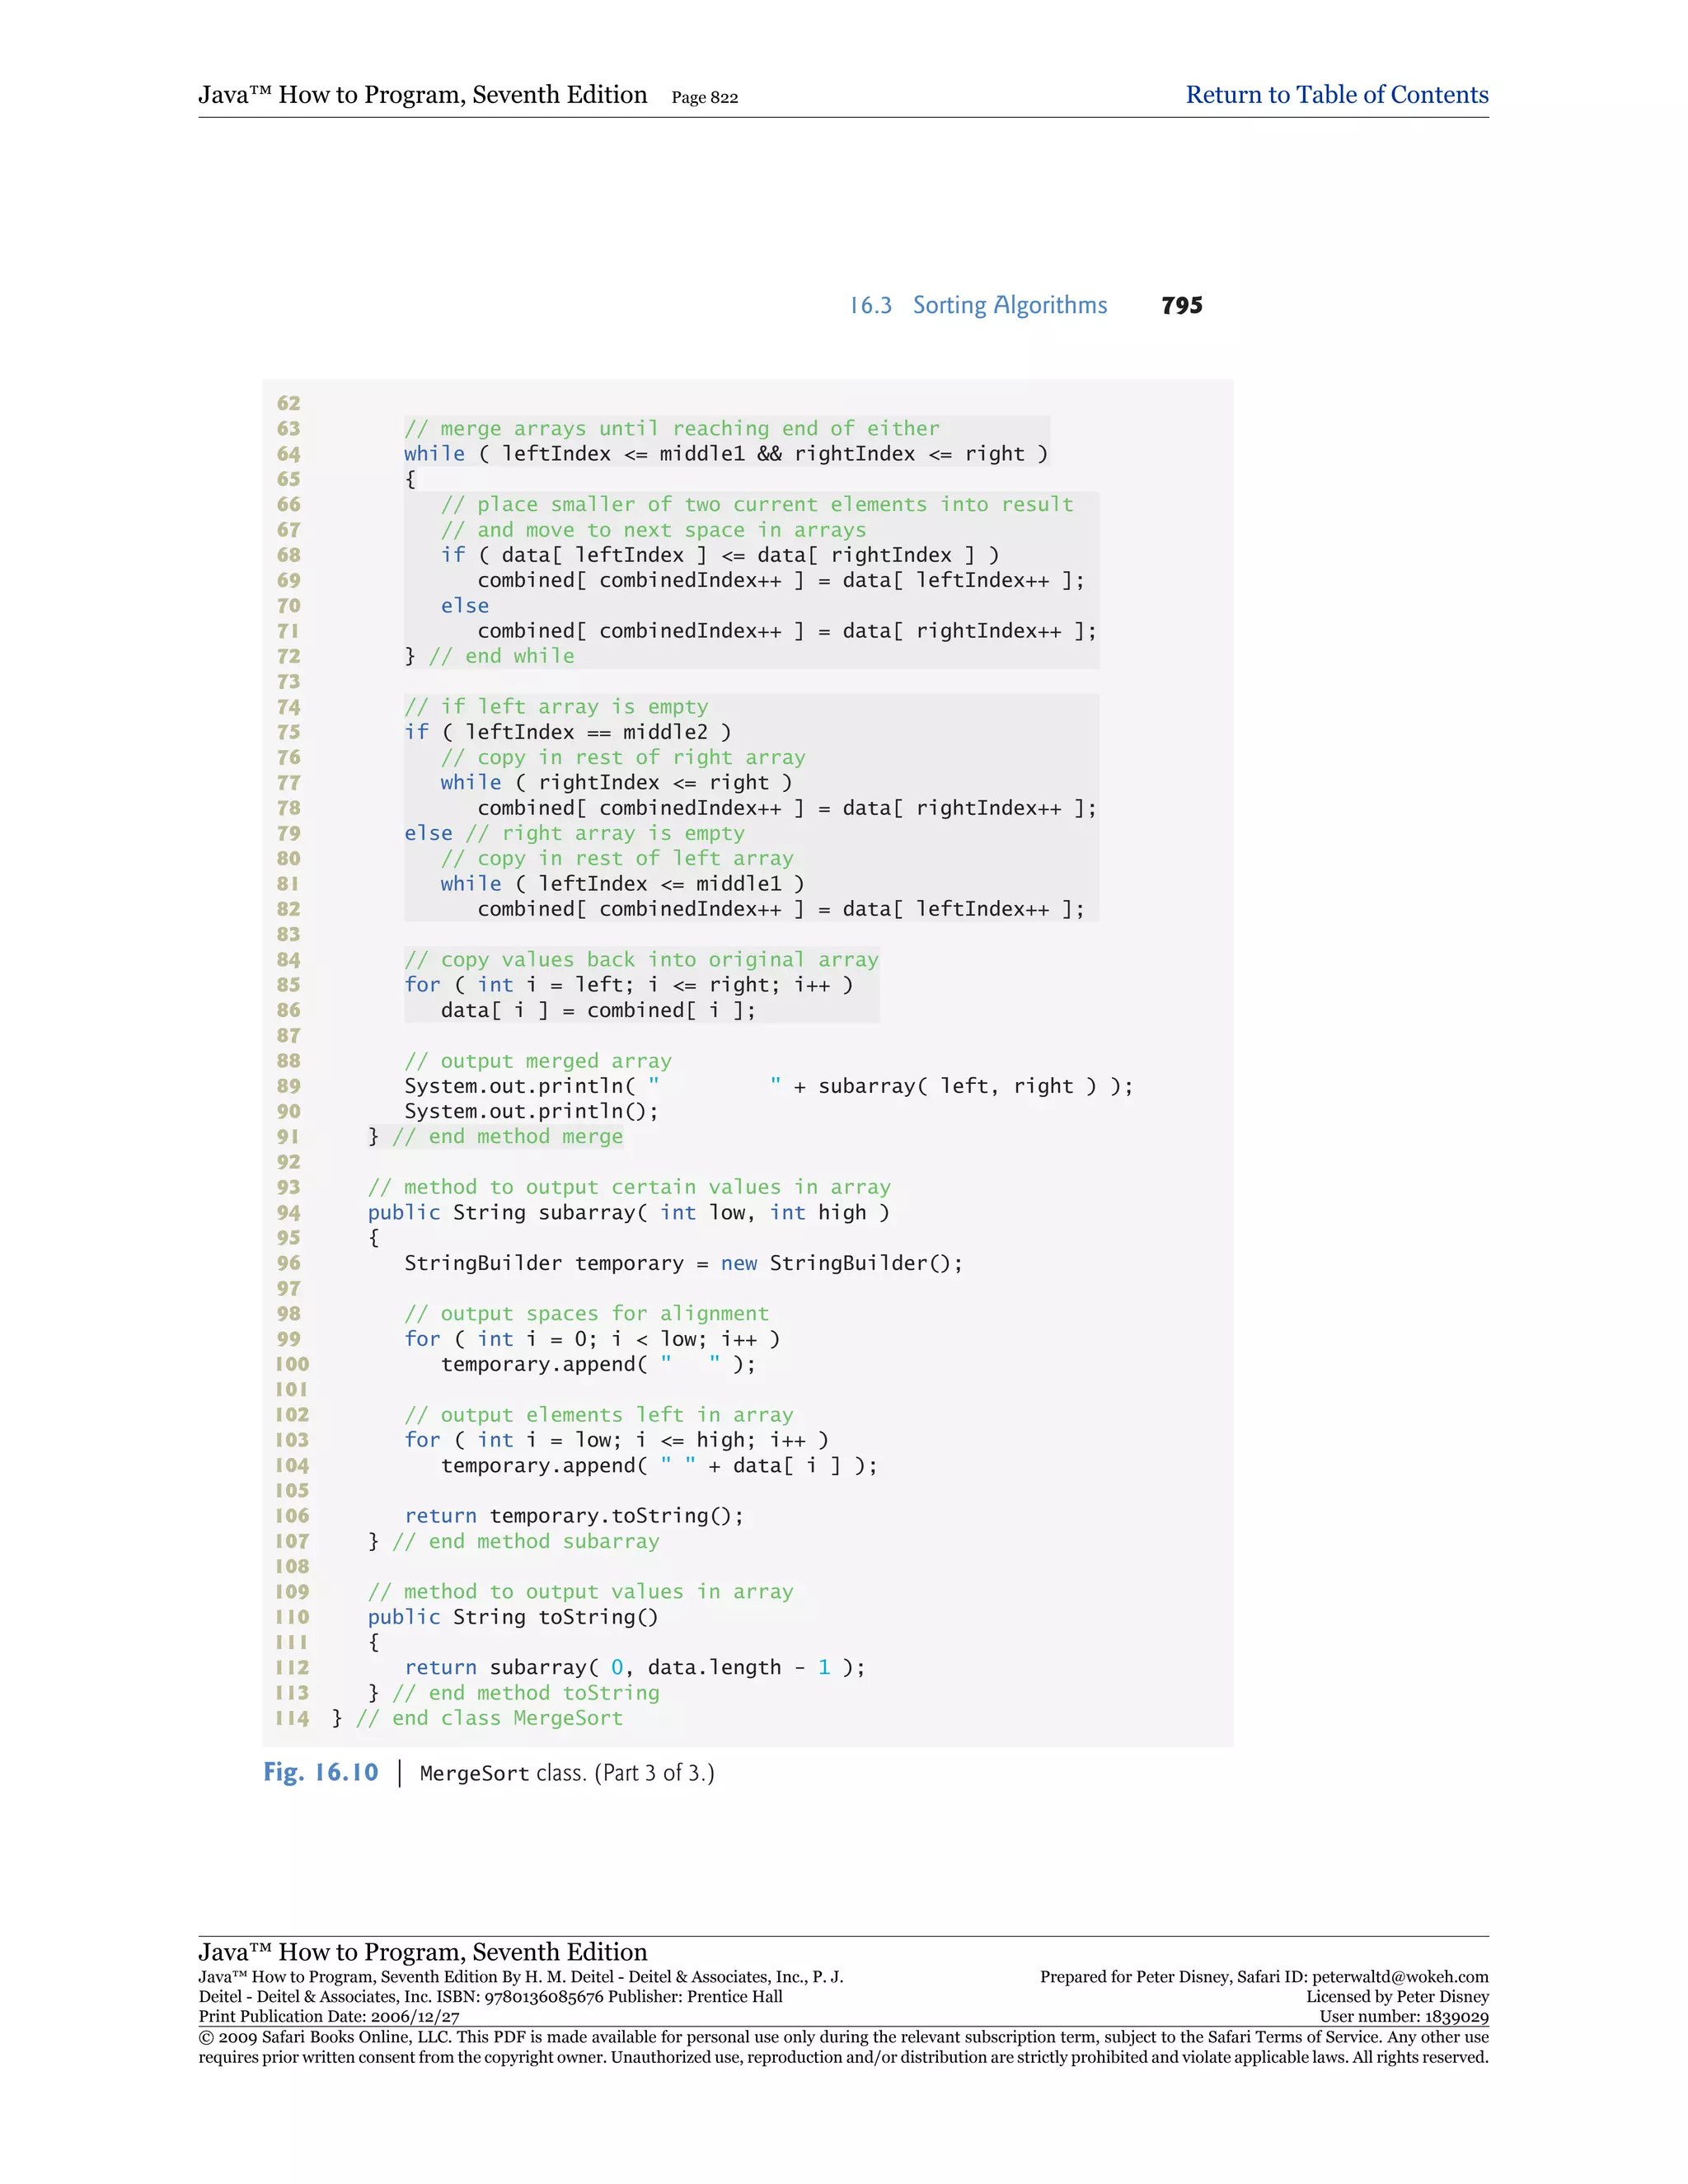Viewport: 1688px width, 2184px height.
Task: Click the else keyword on line 70
Action: 465,606
